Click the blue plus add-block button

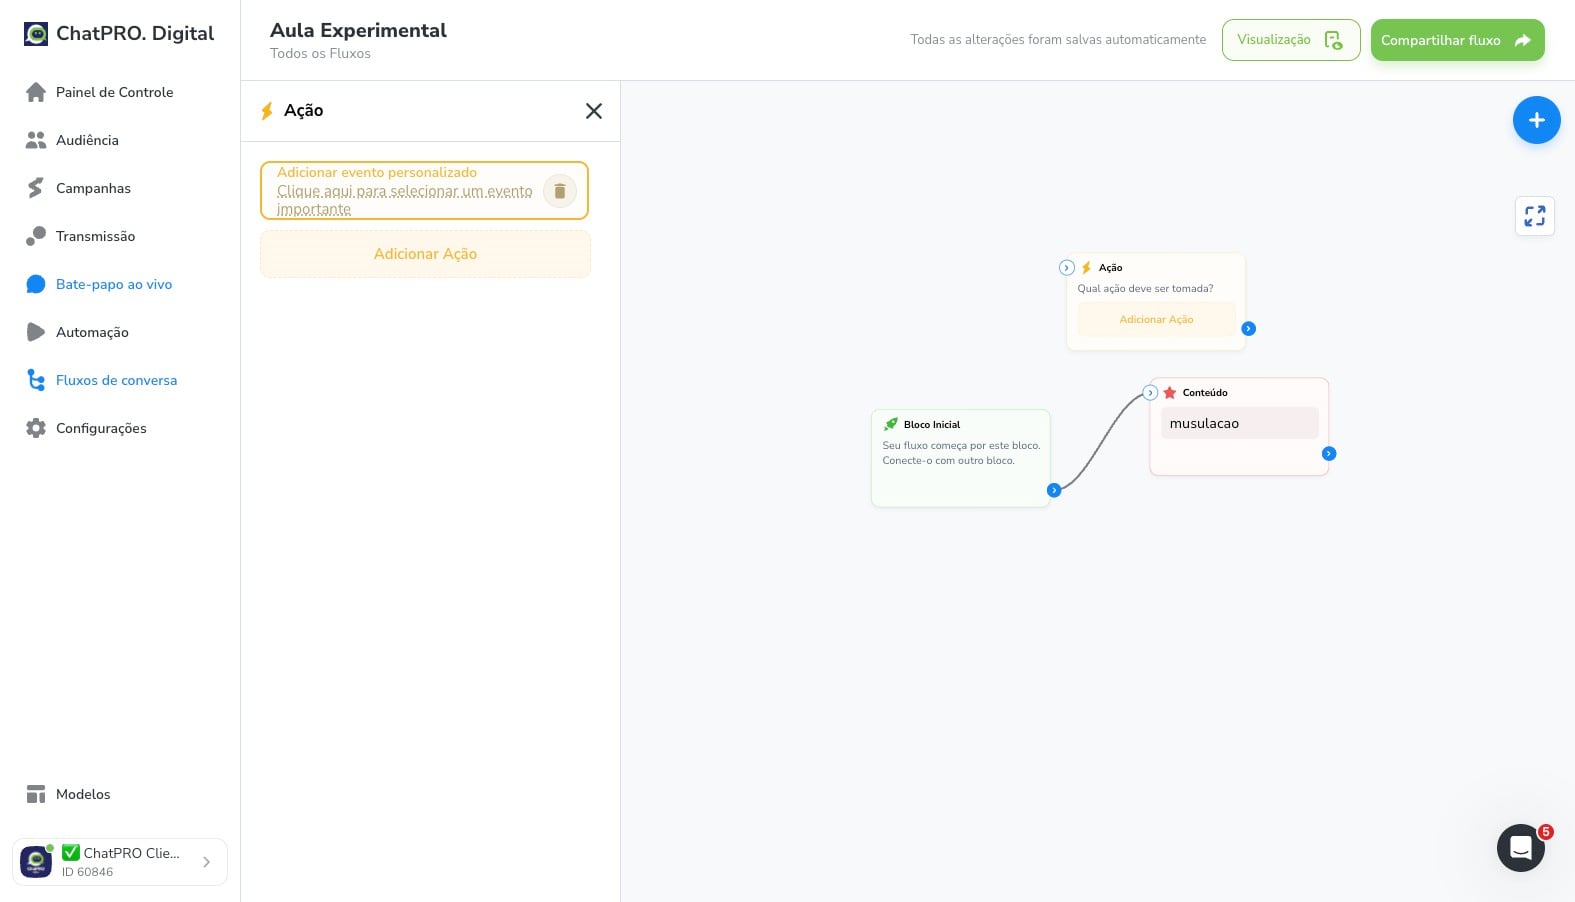pos(1536,120)
